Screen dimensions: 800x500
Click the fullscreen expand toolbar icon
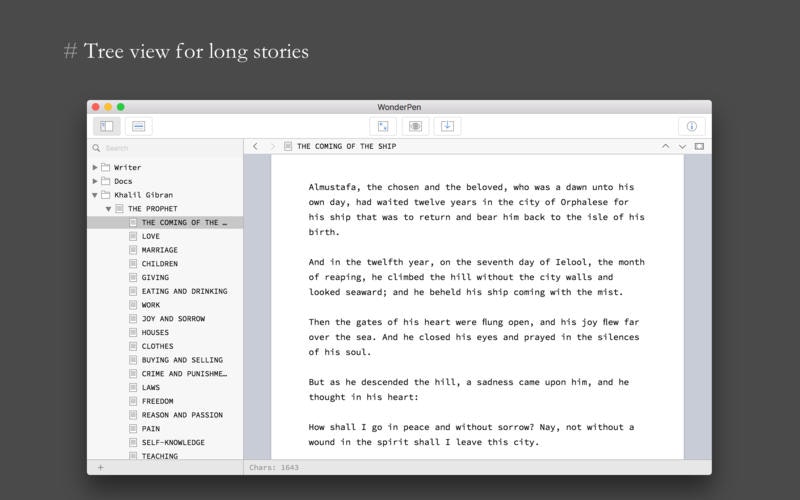click(383, 126)
